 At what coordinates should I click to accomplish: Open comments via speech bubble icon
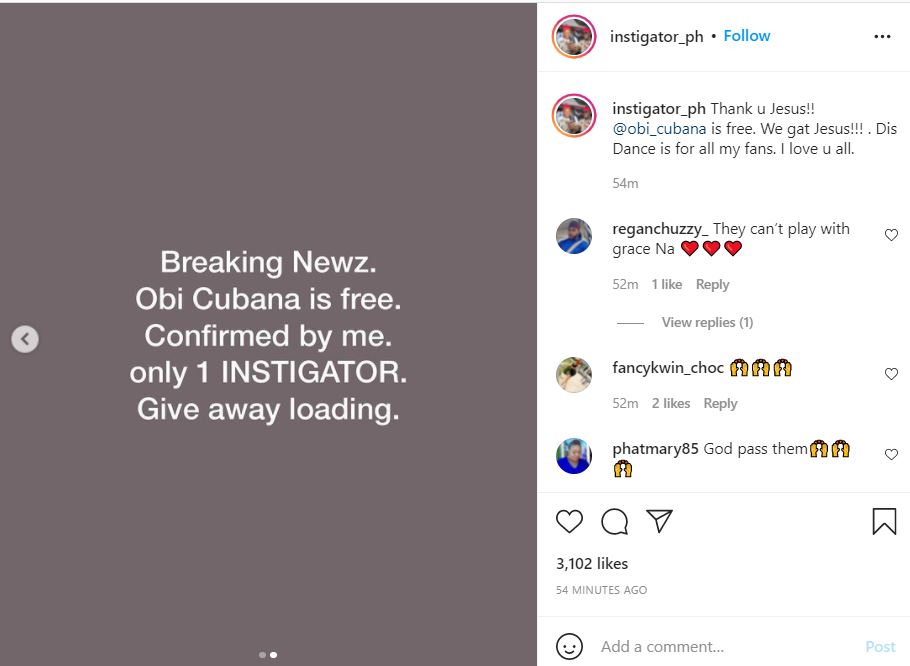(615, 521)
